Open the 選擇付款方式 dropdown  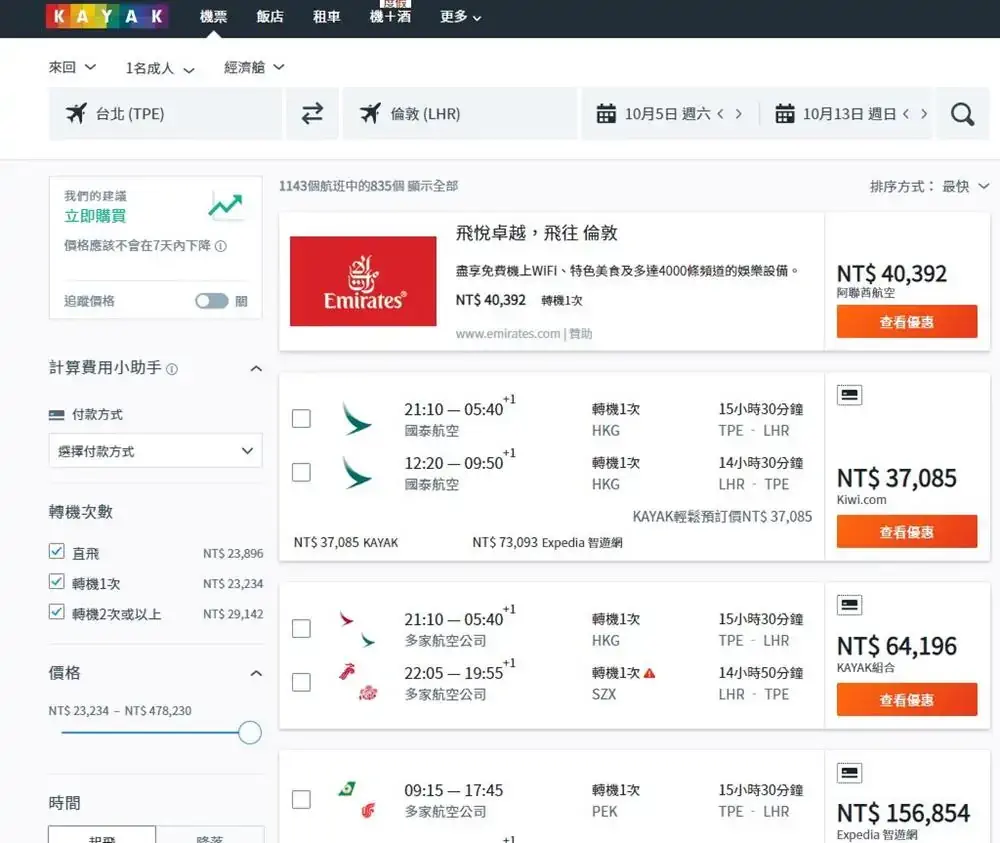(156, 451)
